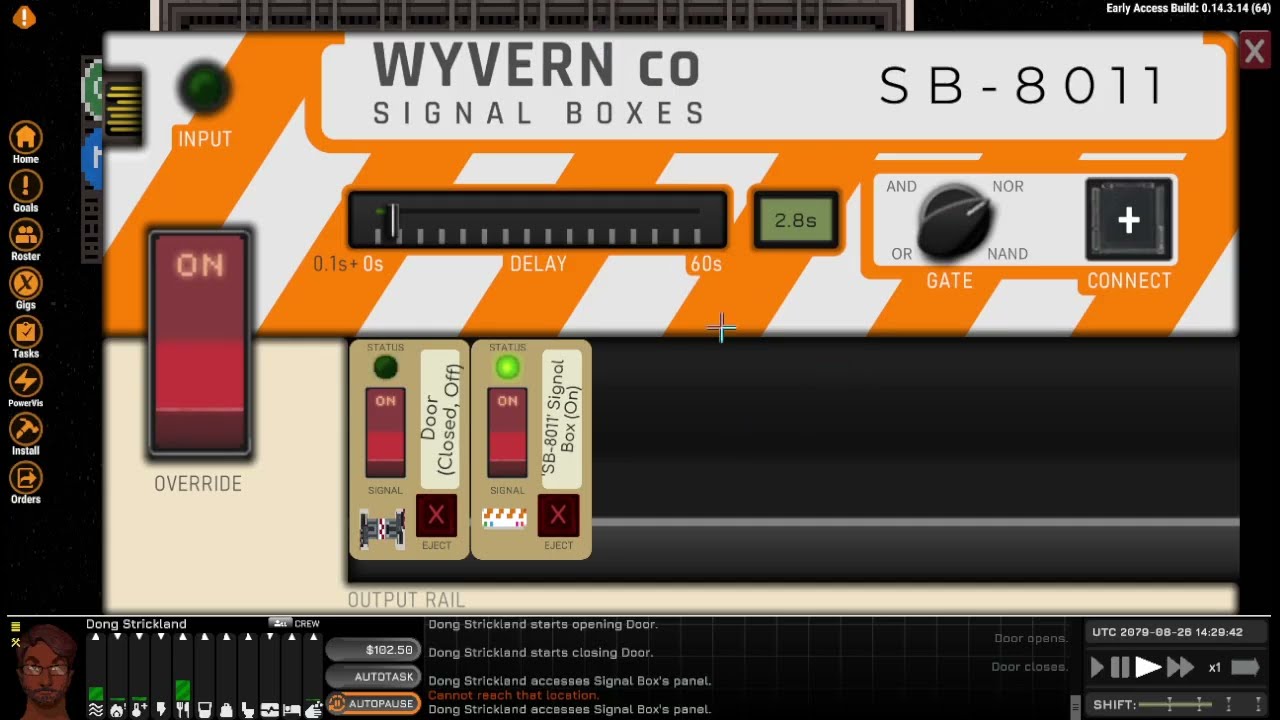The image size is (1280, 720).
Task: Select the AND gate label
Action: 901,186
